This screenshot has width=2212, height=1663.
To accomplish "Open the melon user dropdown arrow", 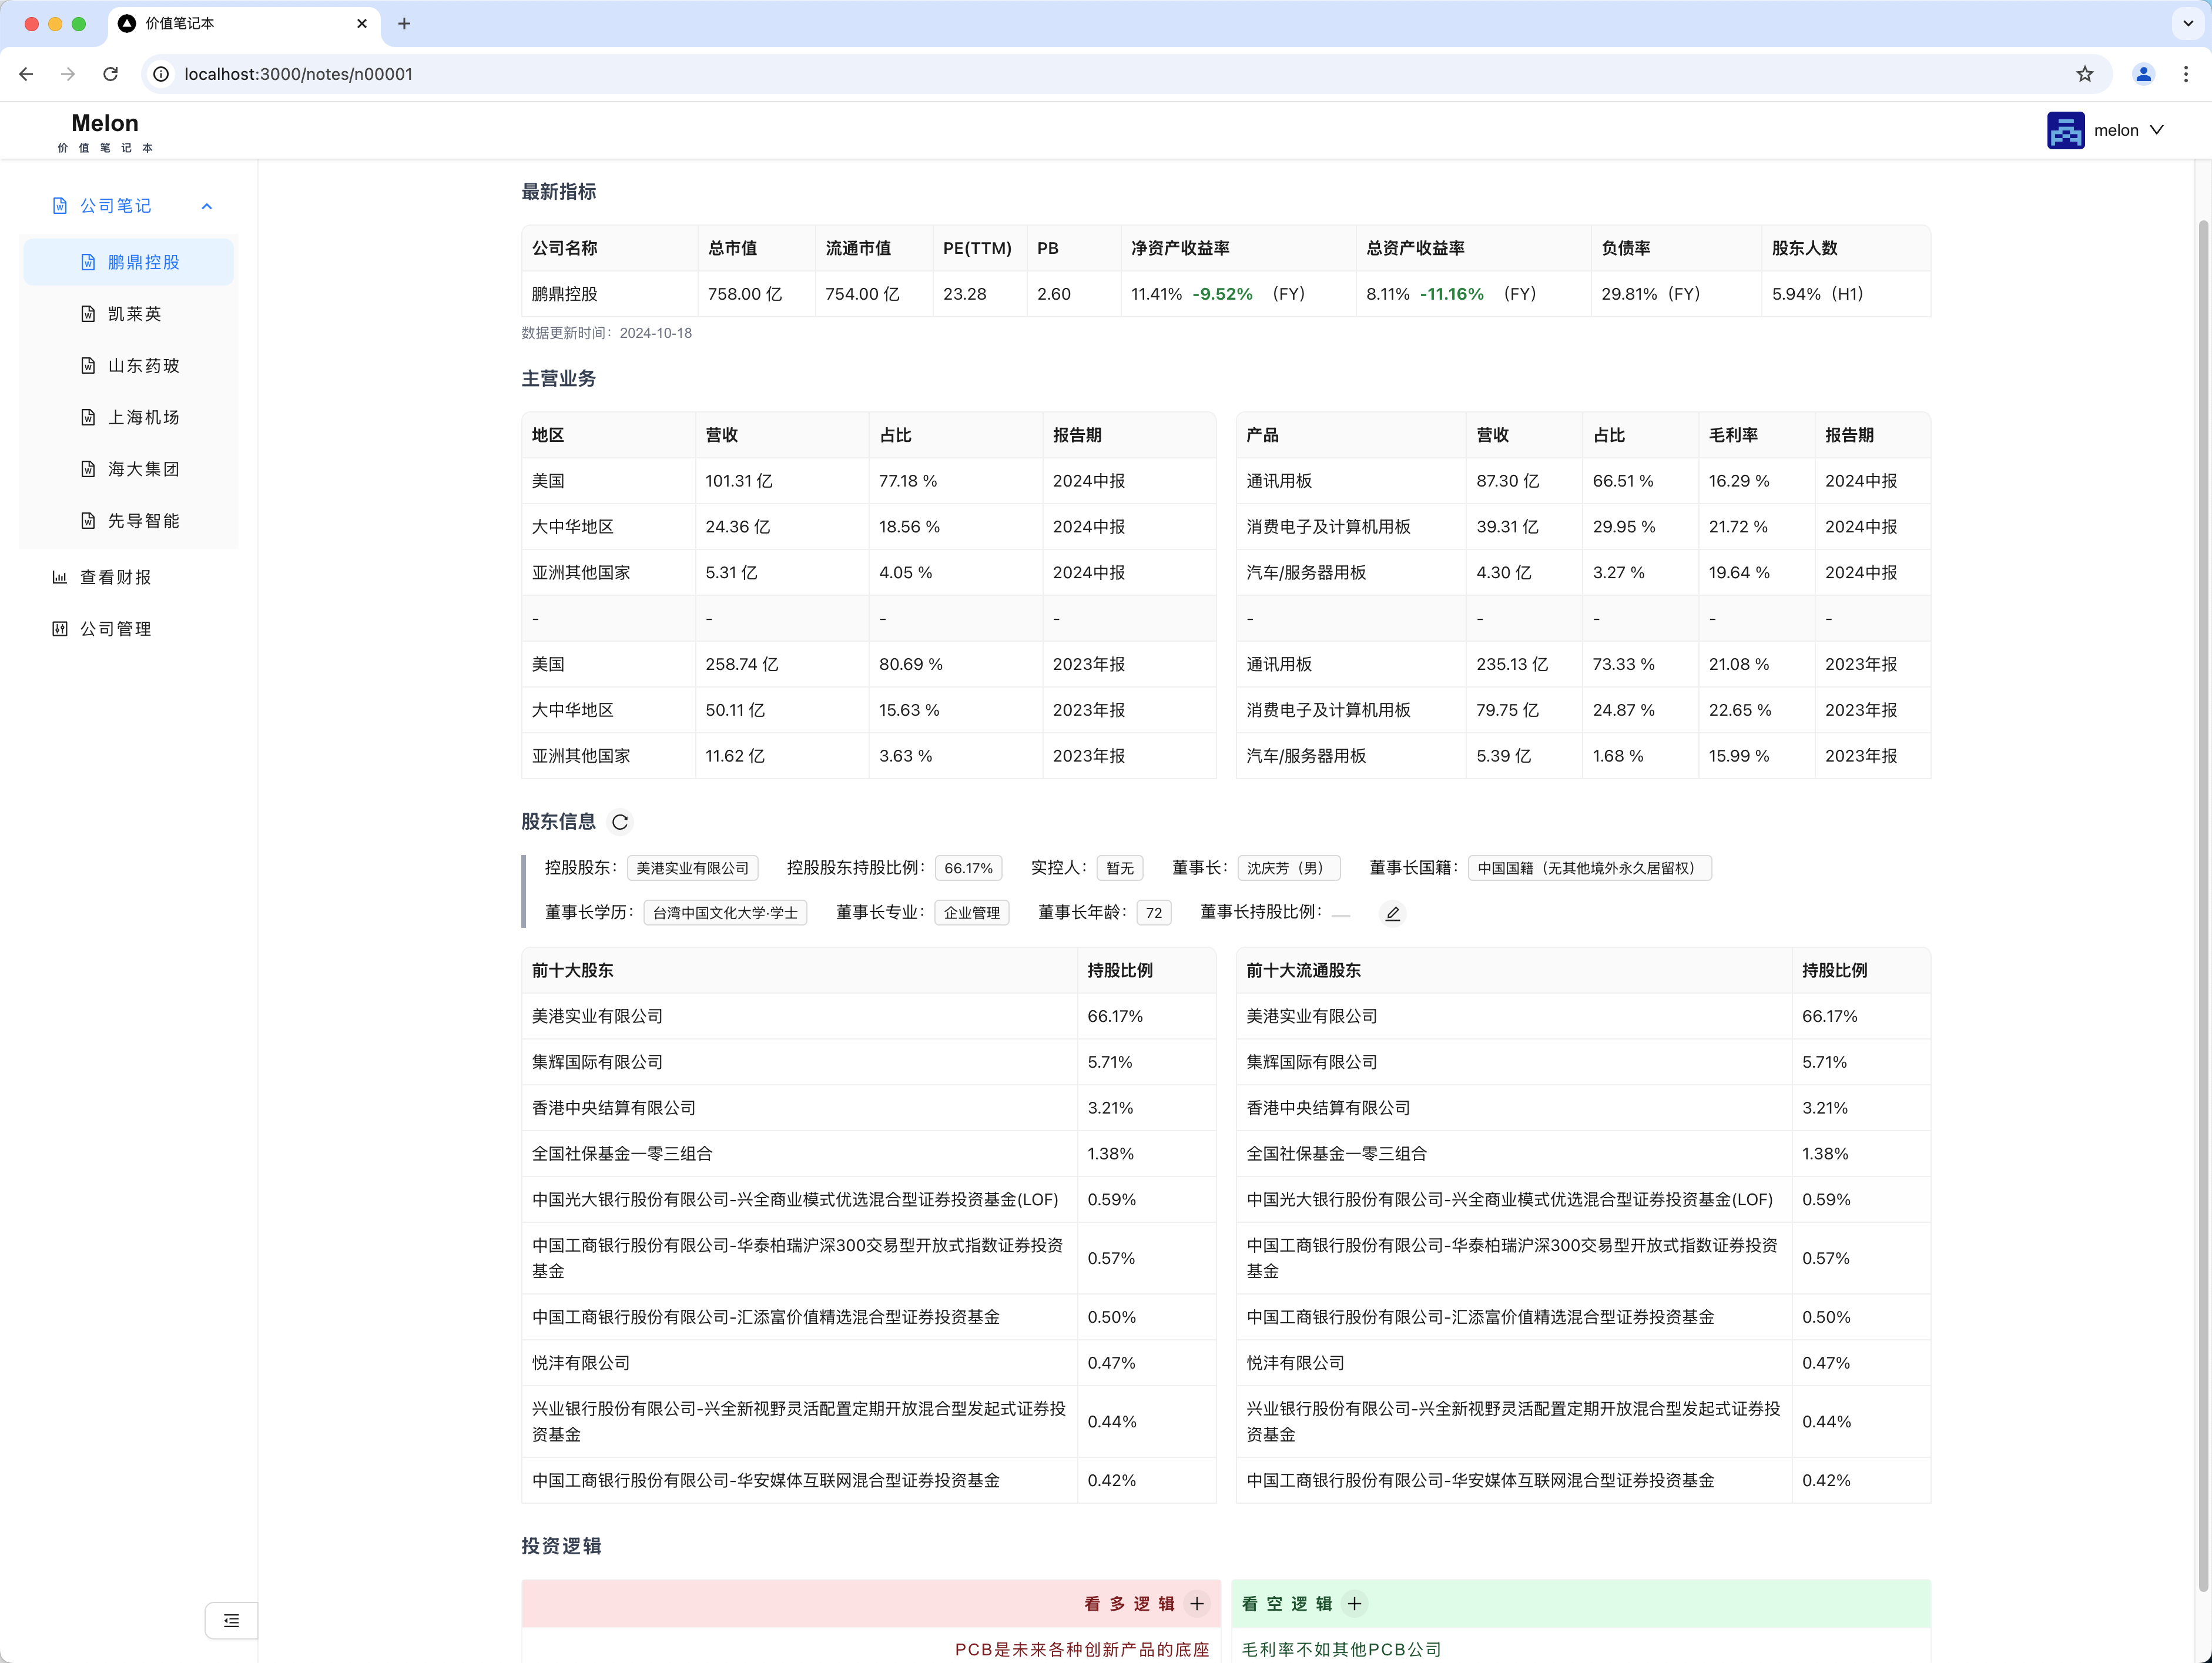I will [x=2157, y=130].
